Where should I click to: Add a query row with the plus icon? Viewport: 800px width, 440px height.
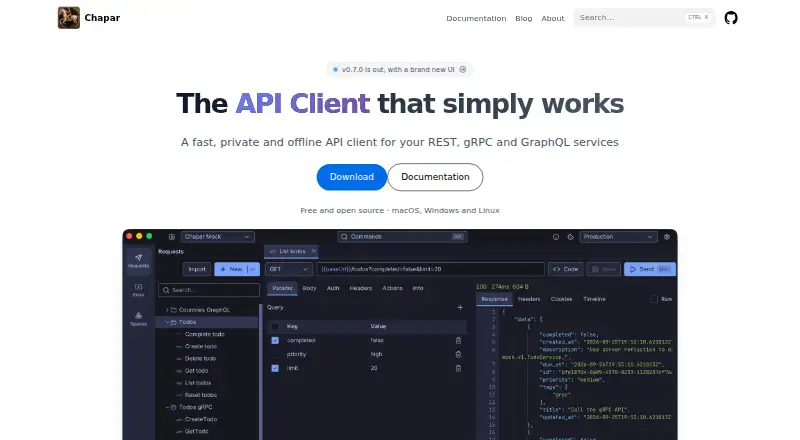(x=460, y=307)
